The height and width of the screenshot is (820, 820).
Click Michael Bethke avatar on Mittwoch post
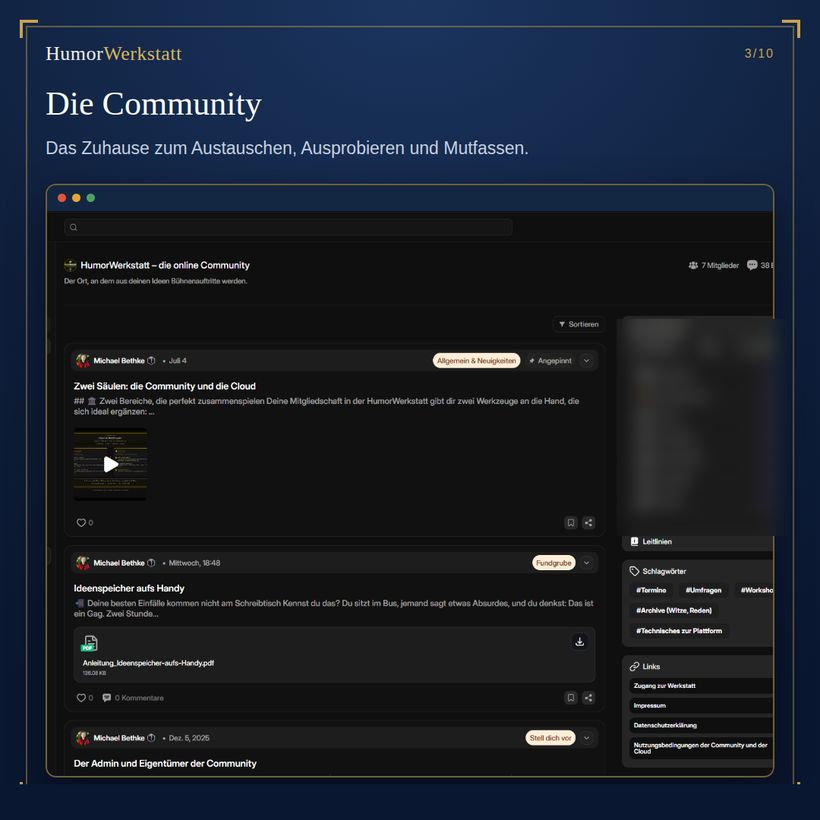coord(83,563)
